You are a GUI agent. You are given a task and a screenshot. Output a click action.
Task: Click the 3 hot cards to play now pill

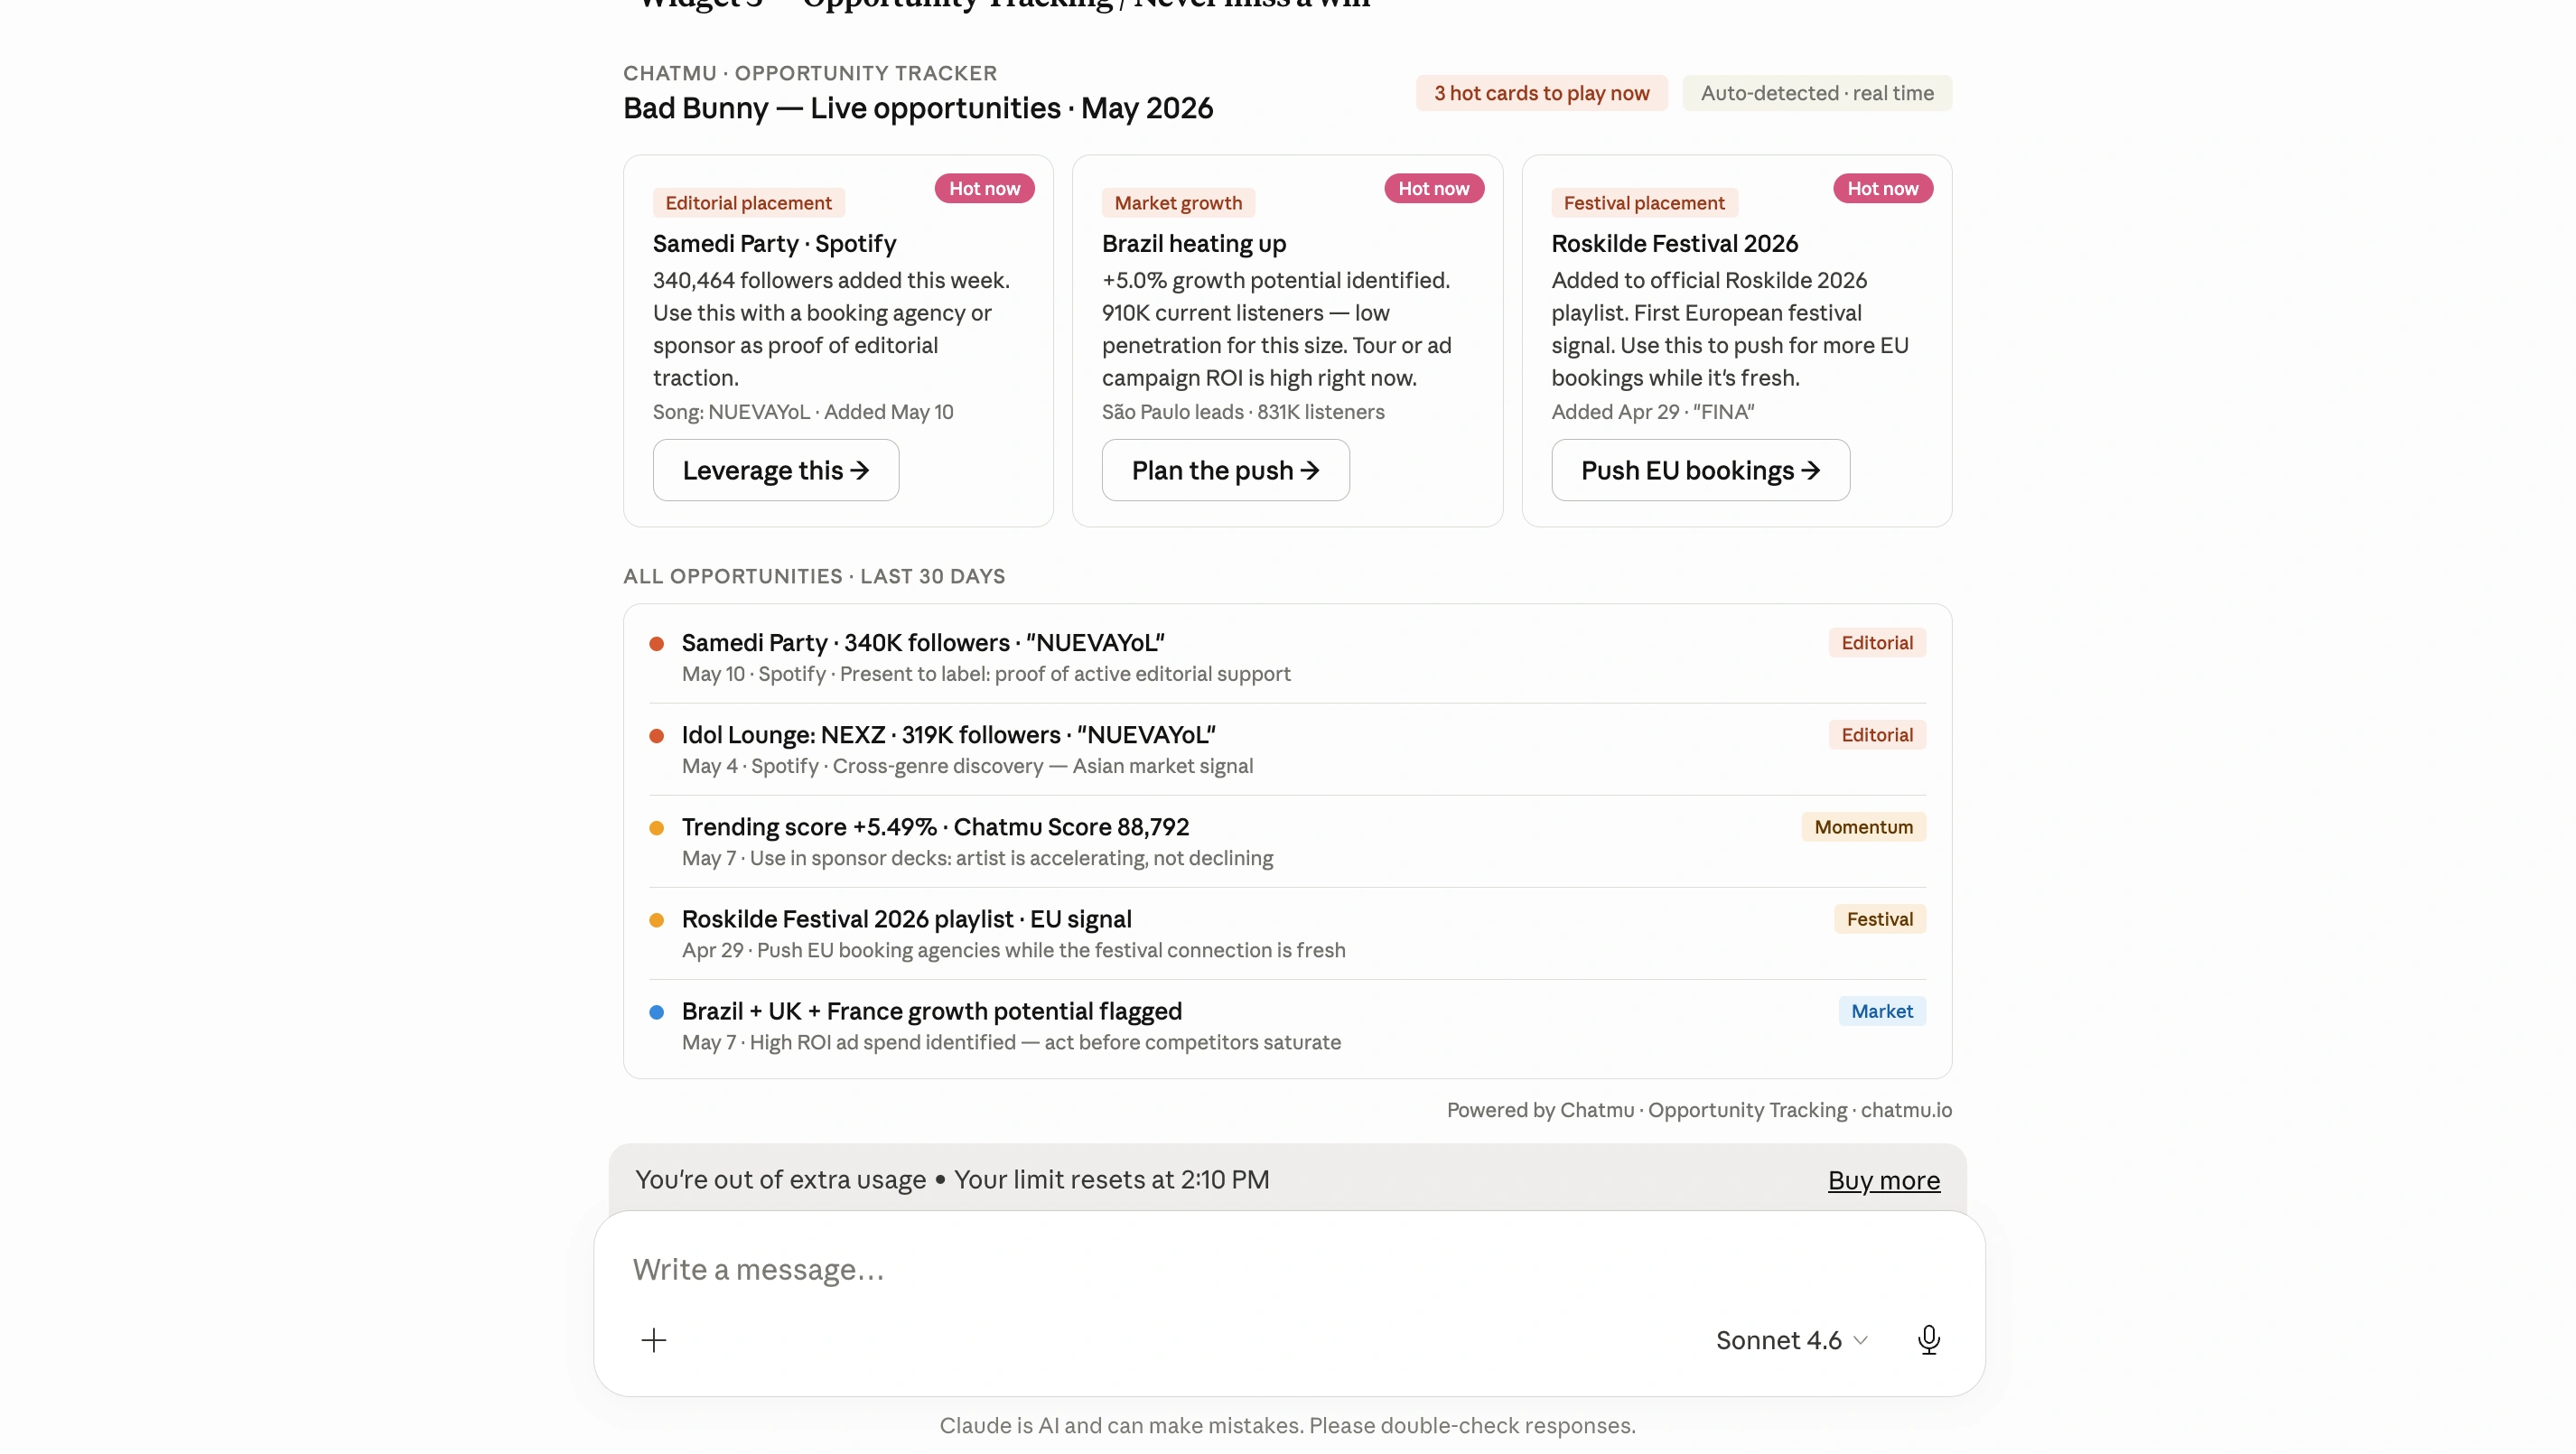click(1541, 93)
